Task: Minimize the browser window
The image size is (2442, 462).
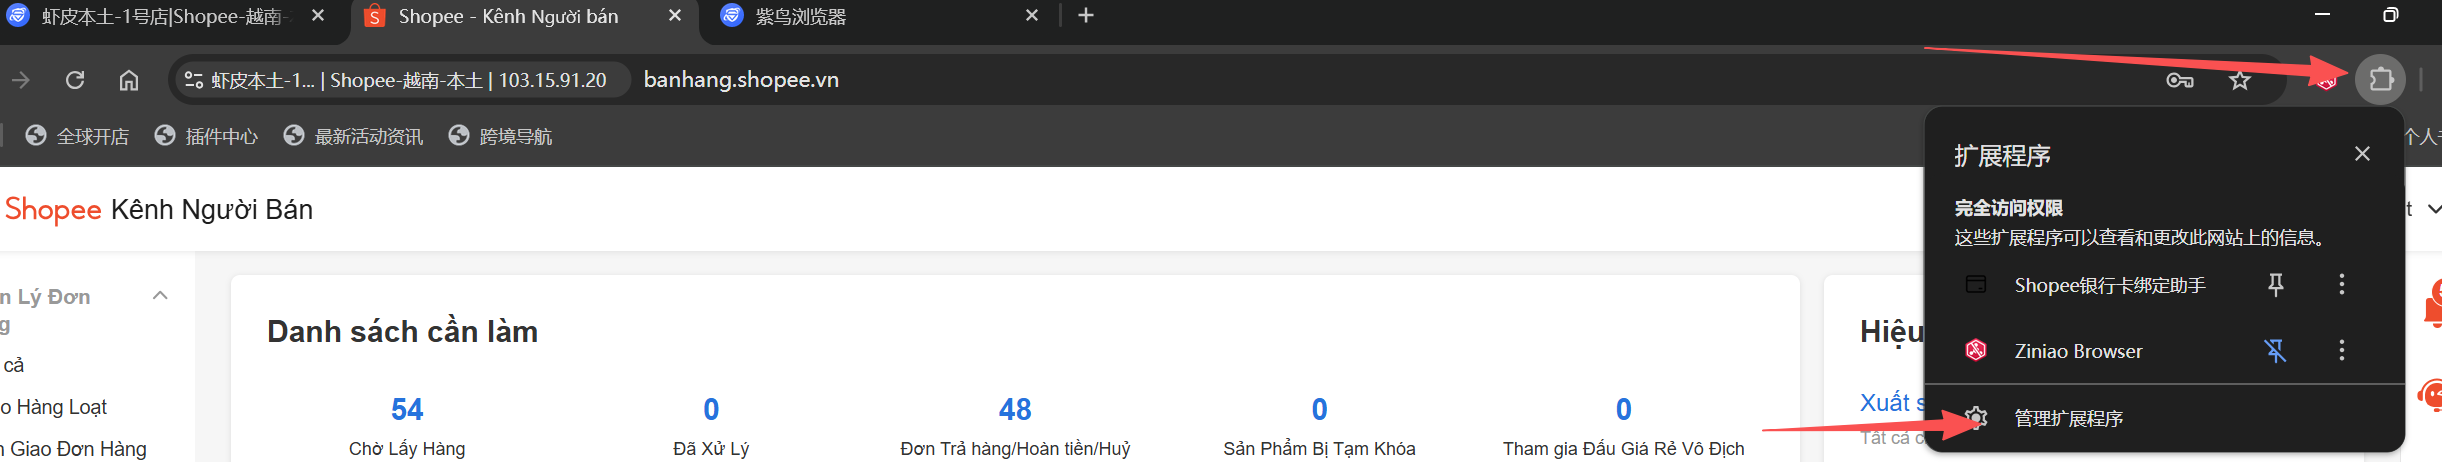Action: (x=2322, y=15)
